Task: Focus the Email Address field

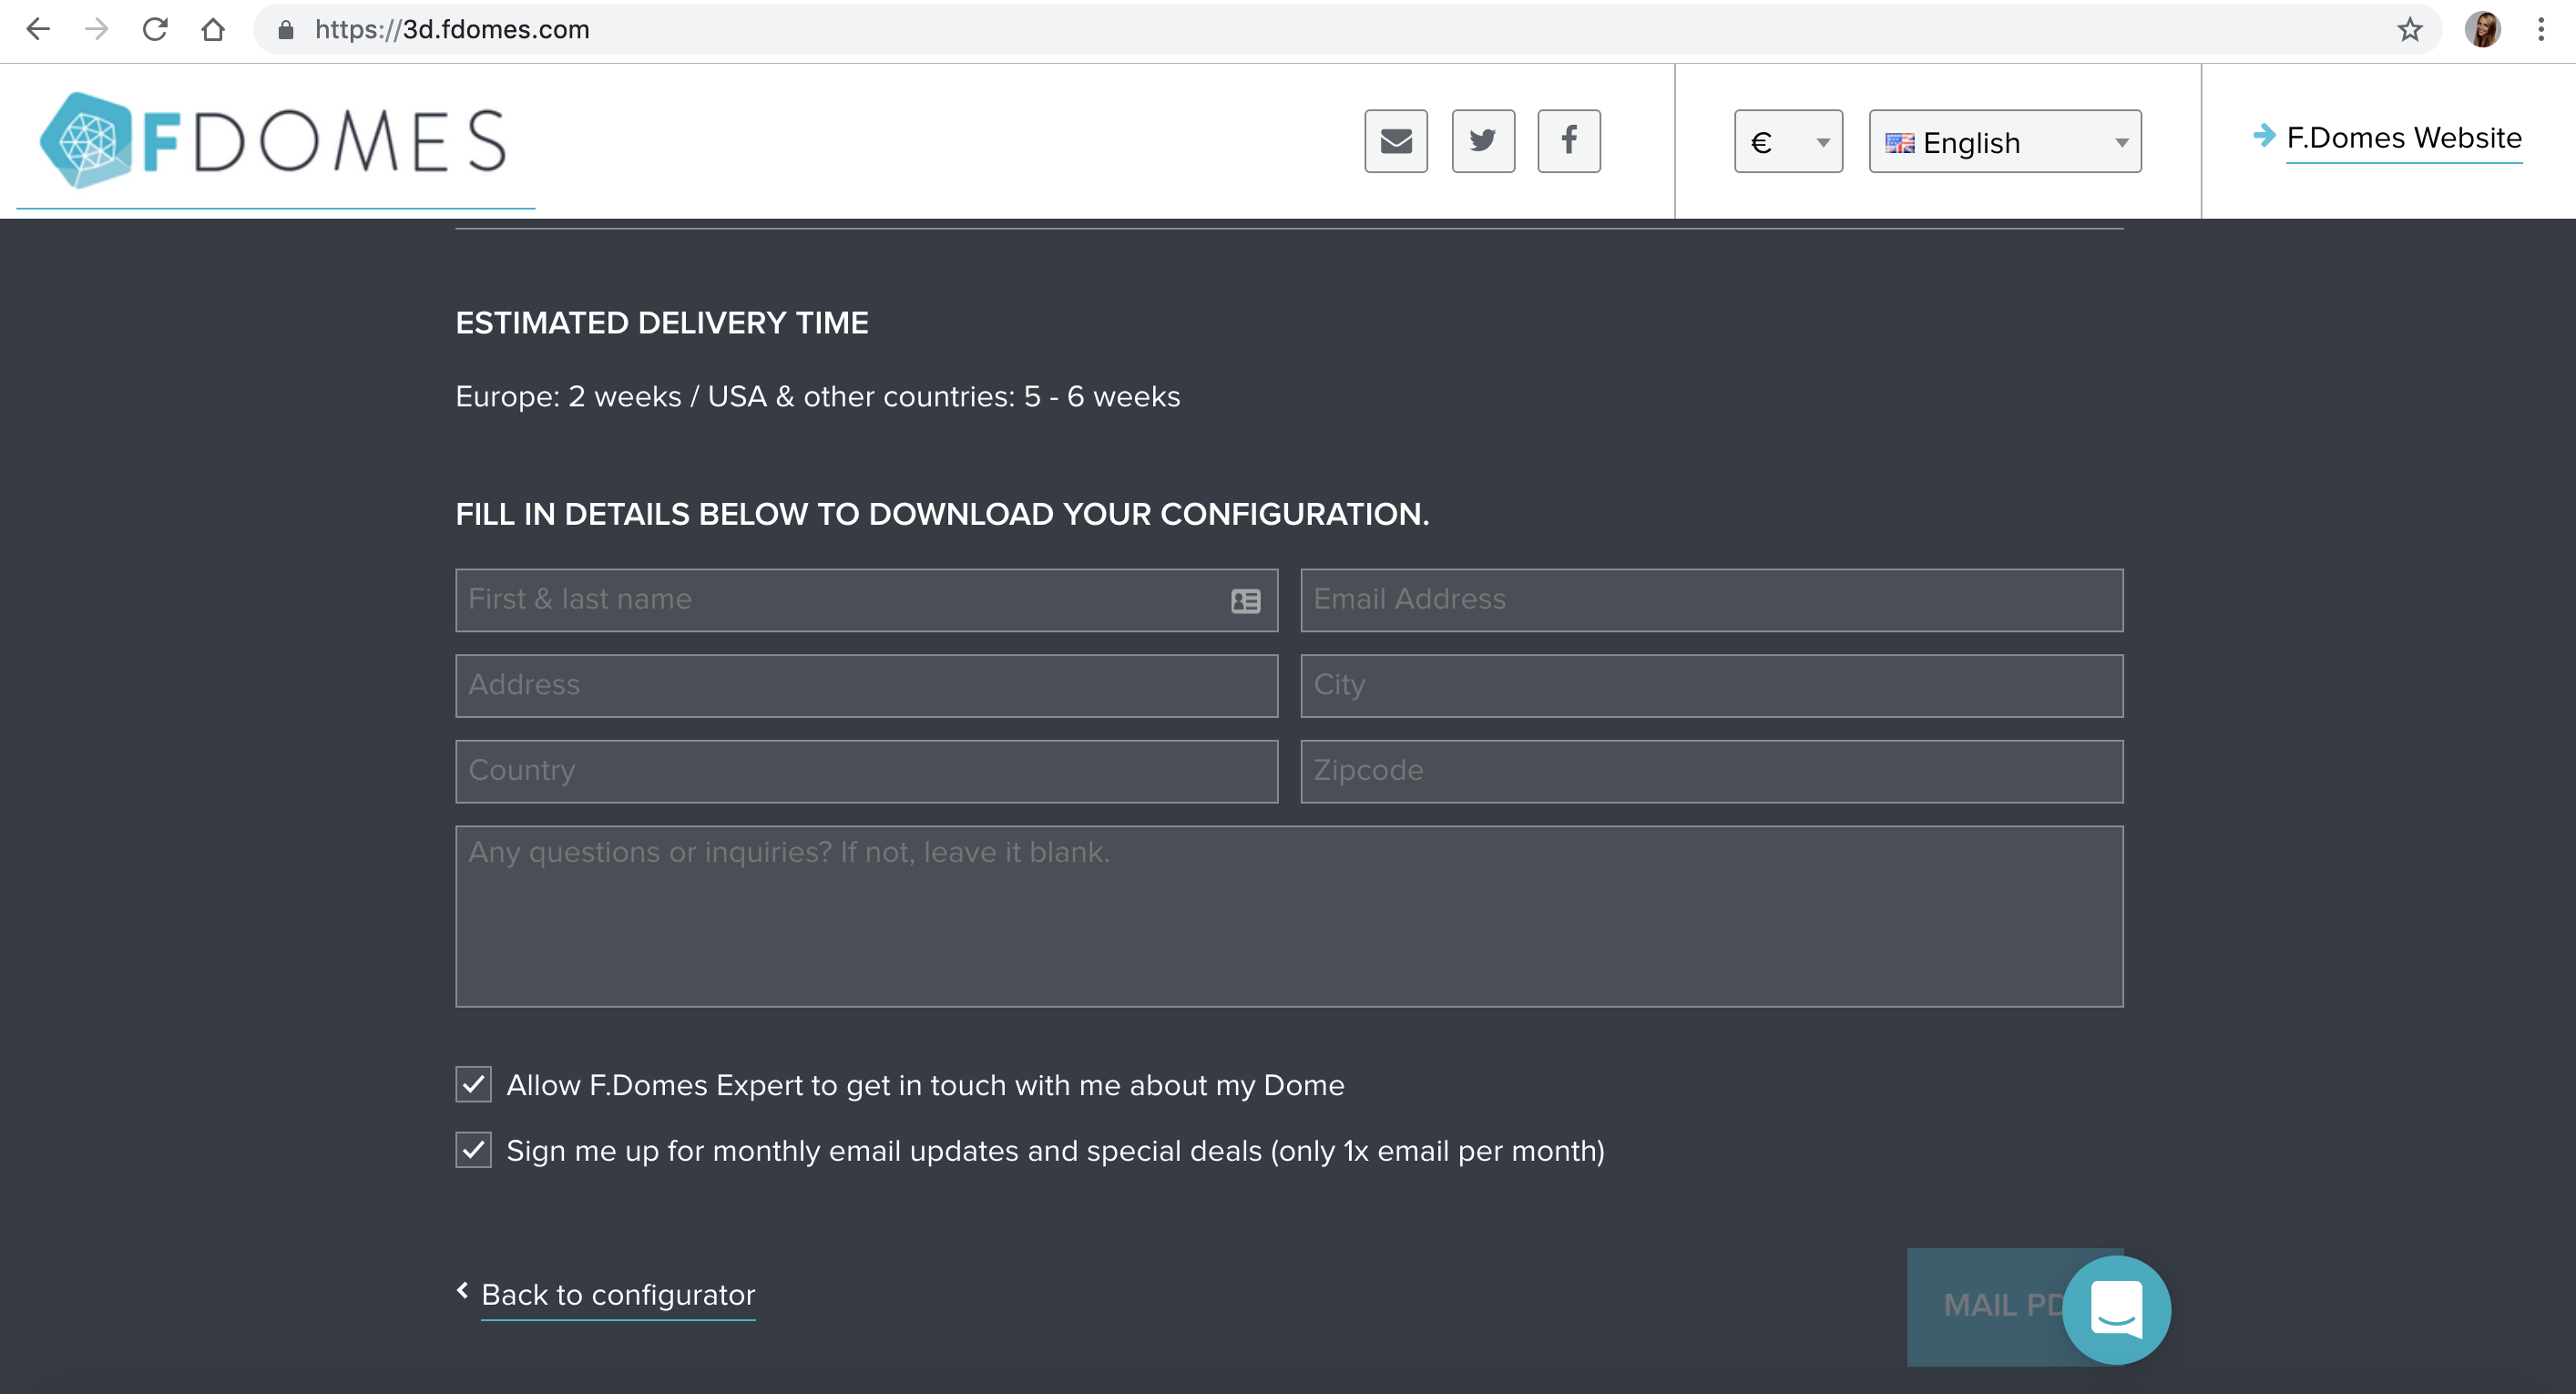Action: (1711, 600)
